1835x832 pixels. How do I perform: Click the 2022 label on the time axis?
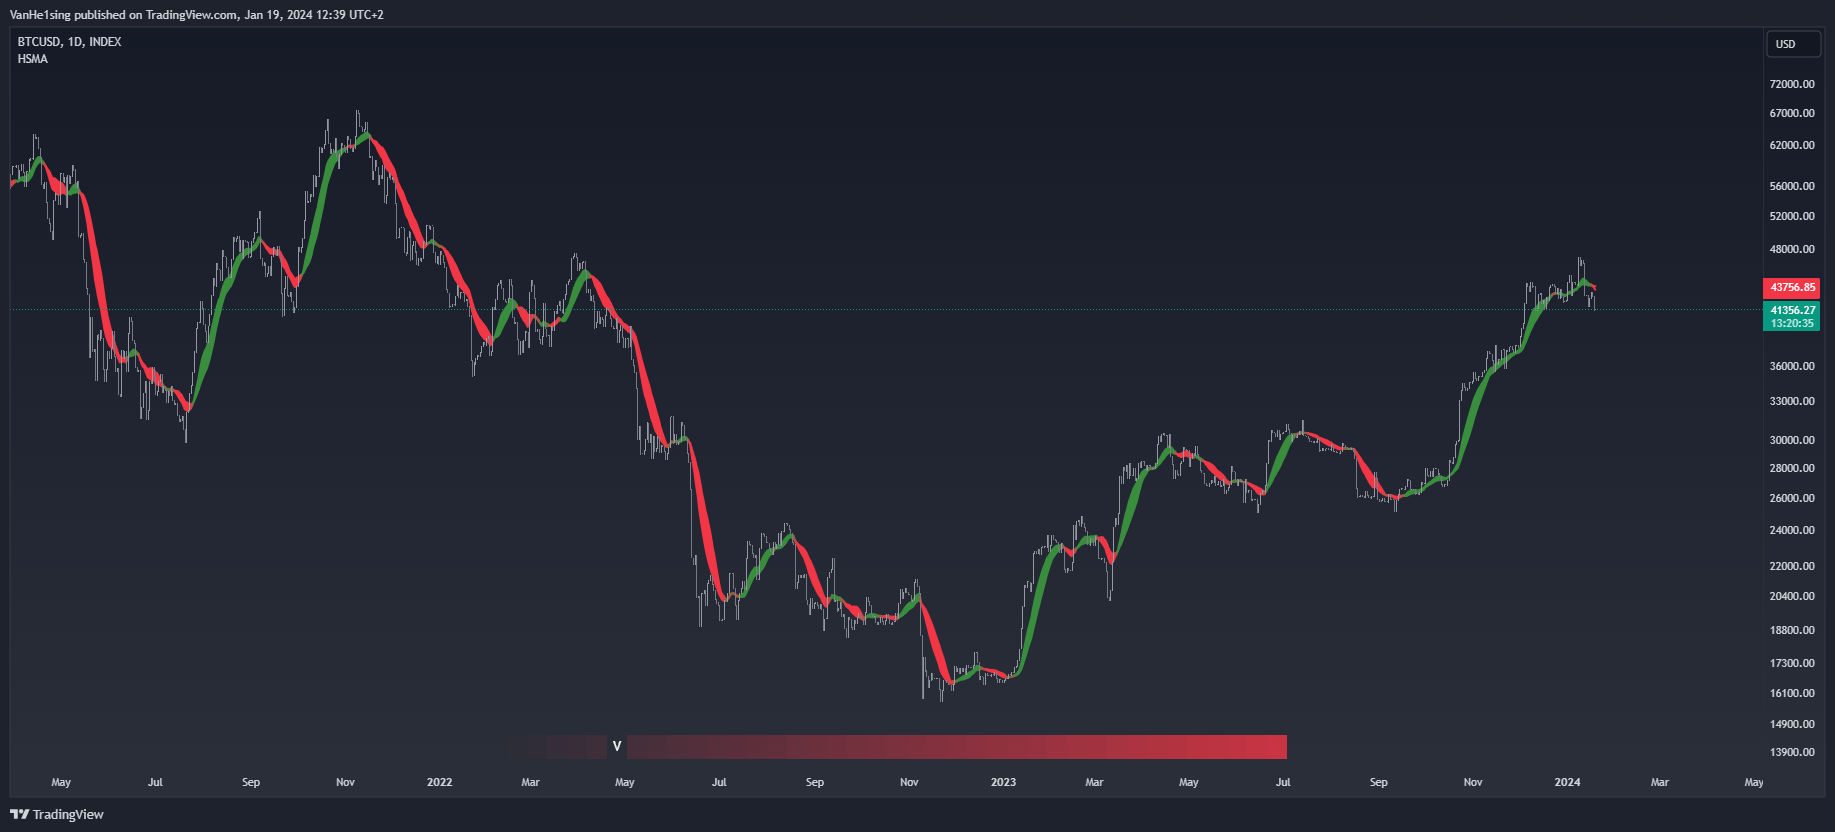[x=440, y=782]
